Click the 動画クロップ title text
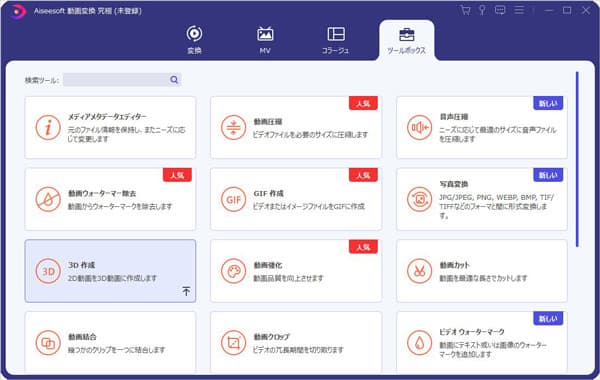This screenshot has width=600, height=380. coord(272,337)
